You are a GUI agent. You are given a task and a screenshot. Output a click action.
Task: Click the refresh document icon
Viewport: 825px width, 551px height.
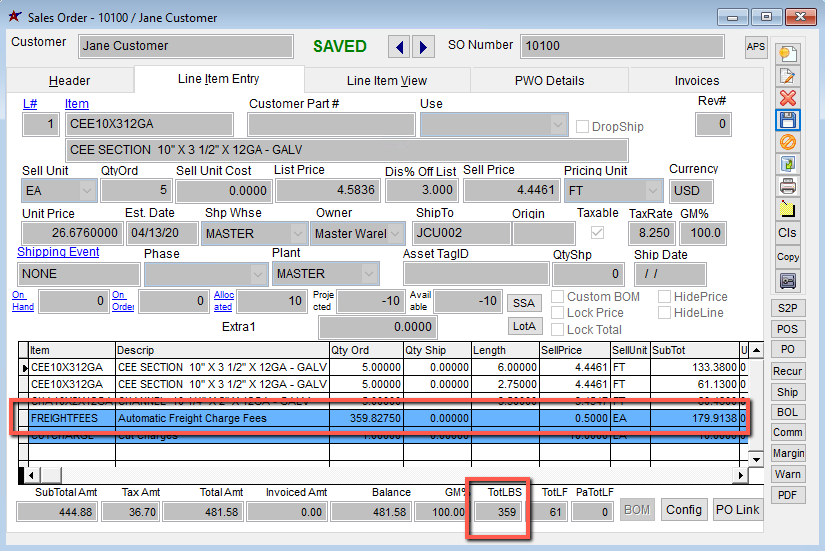click(x=788, y=164)
